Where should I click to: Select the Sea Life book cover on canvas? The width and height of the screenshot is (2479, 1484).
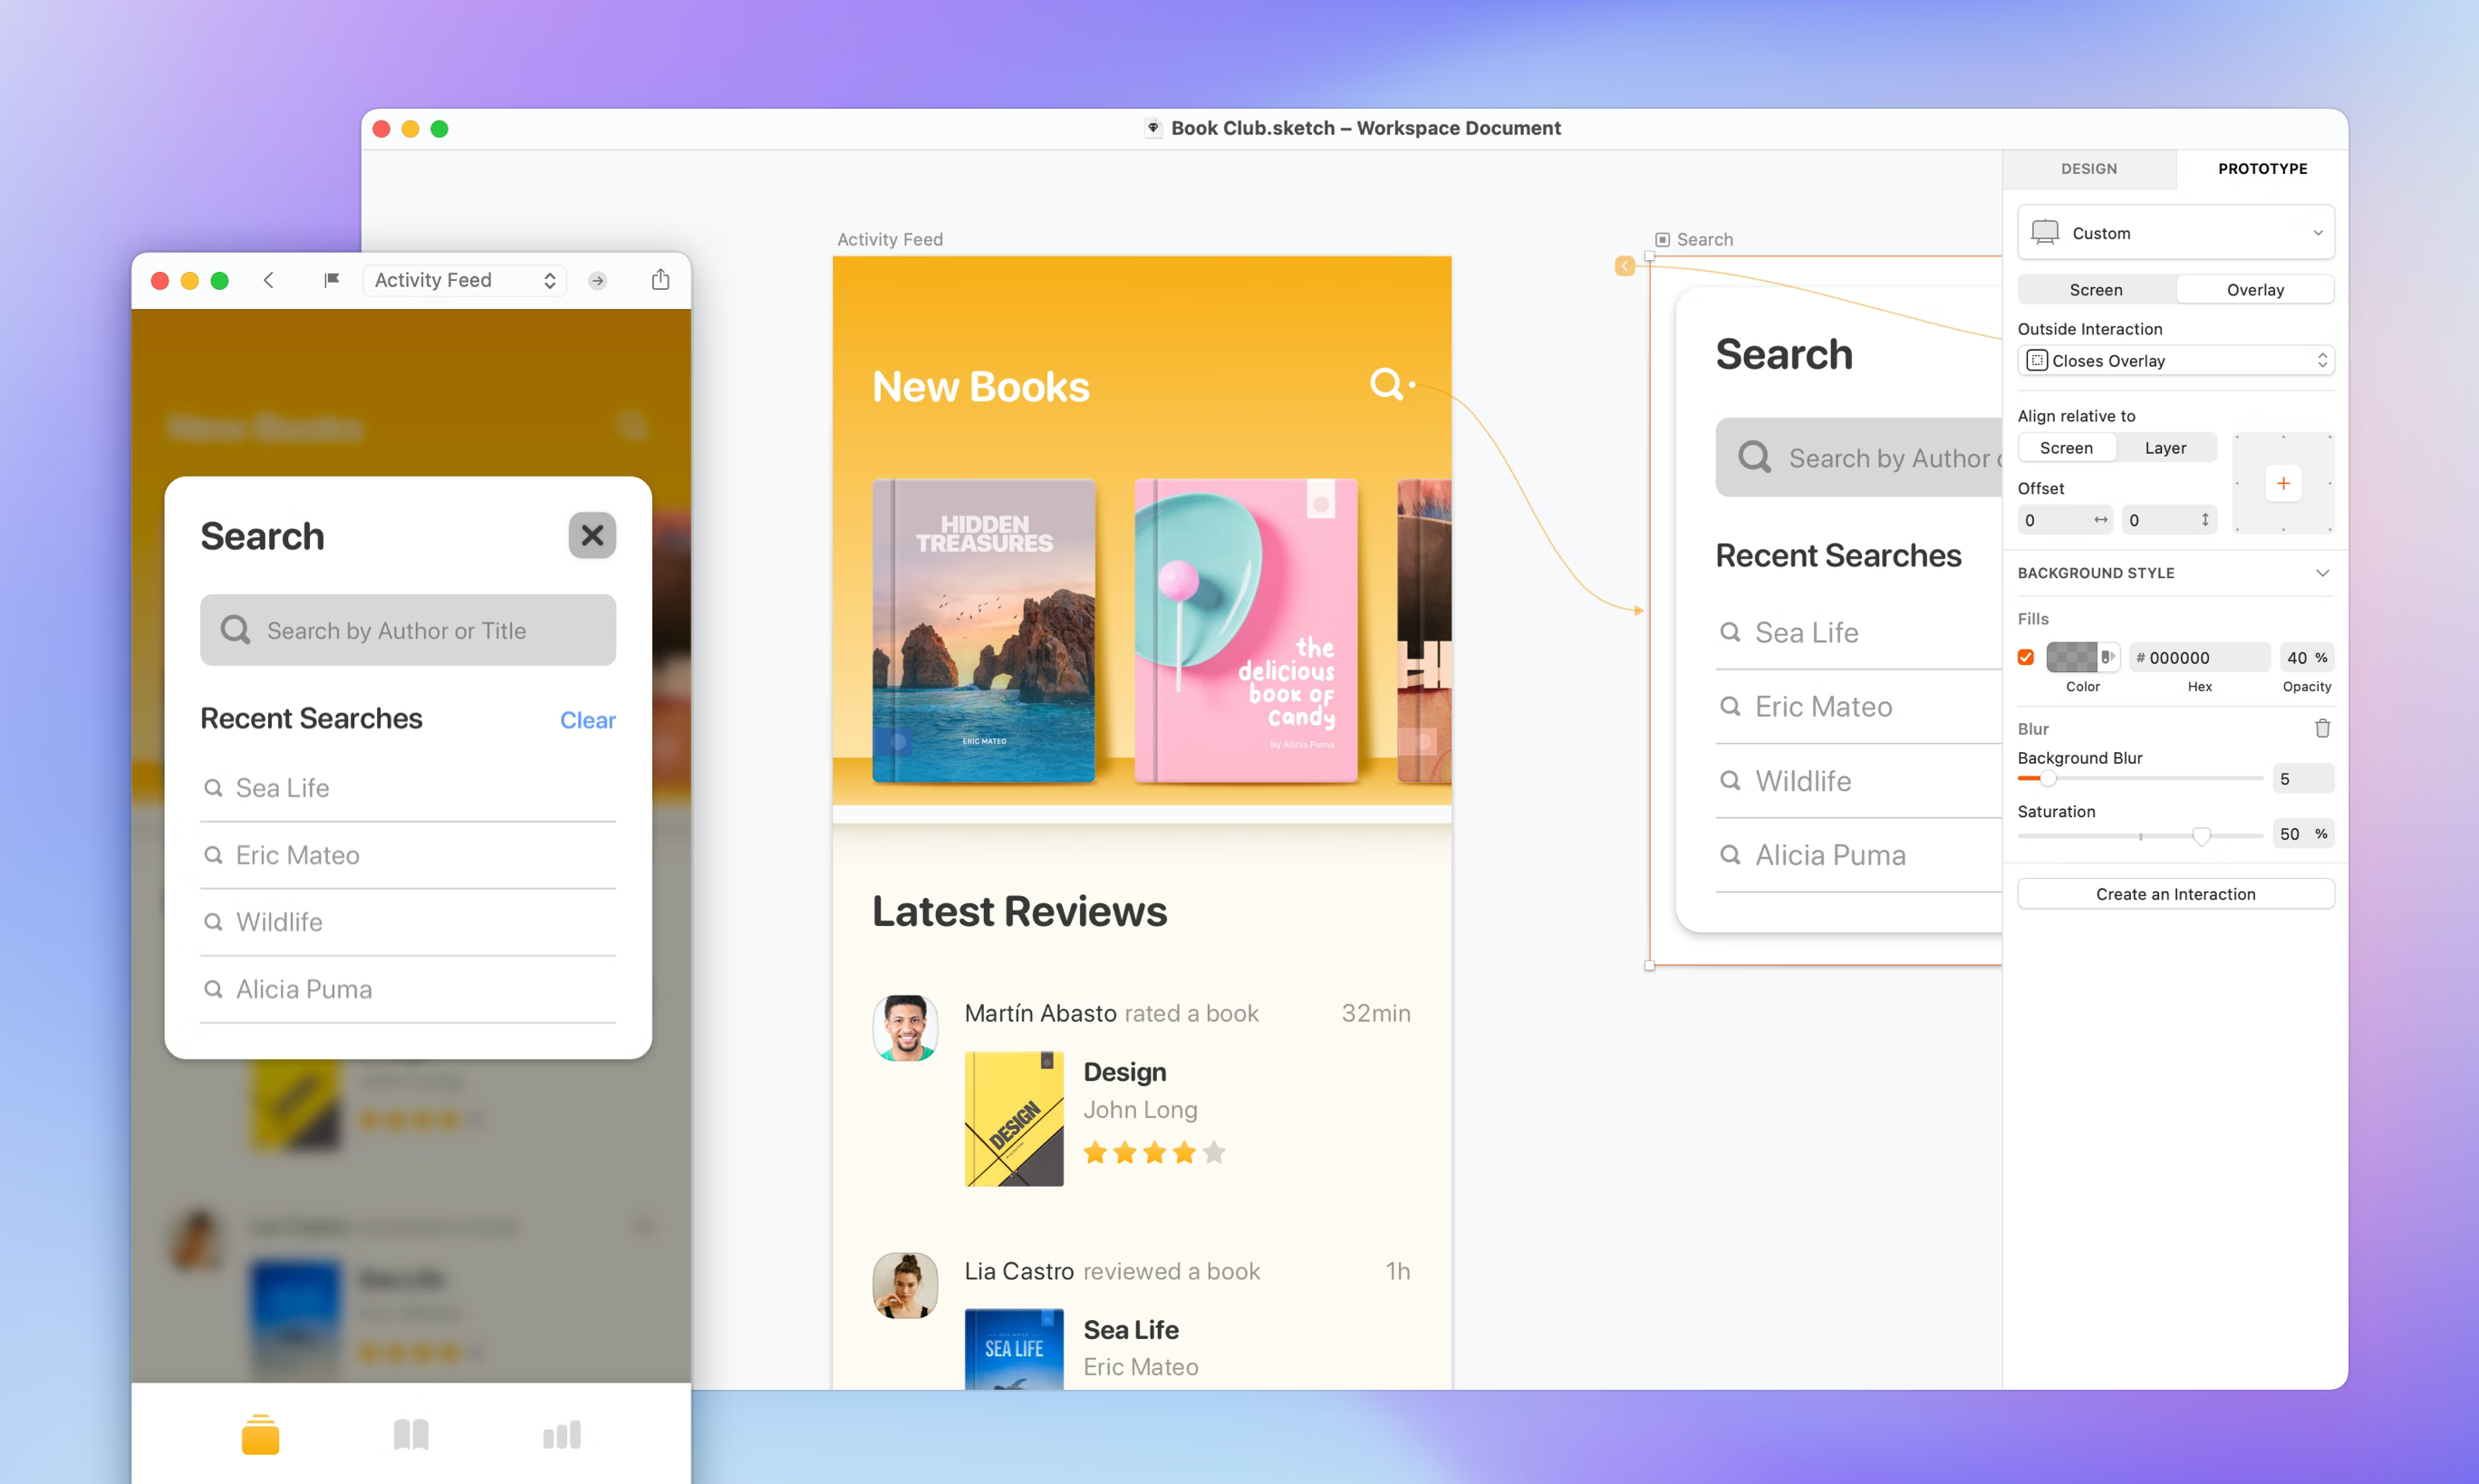(x=1013, y=1348)
